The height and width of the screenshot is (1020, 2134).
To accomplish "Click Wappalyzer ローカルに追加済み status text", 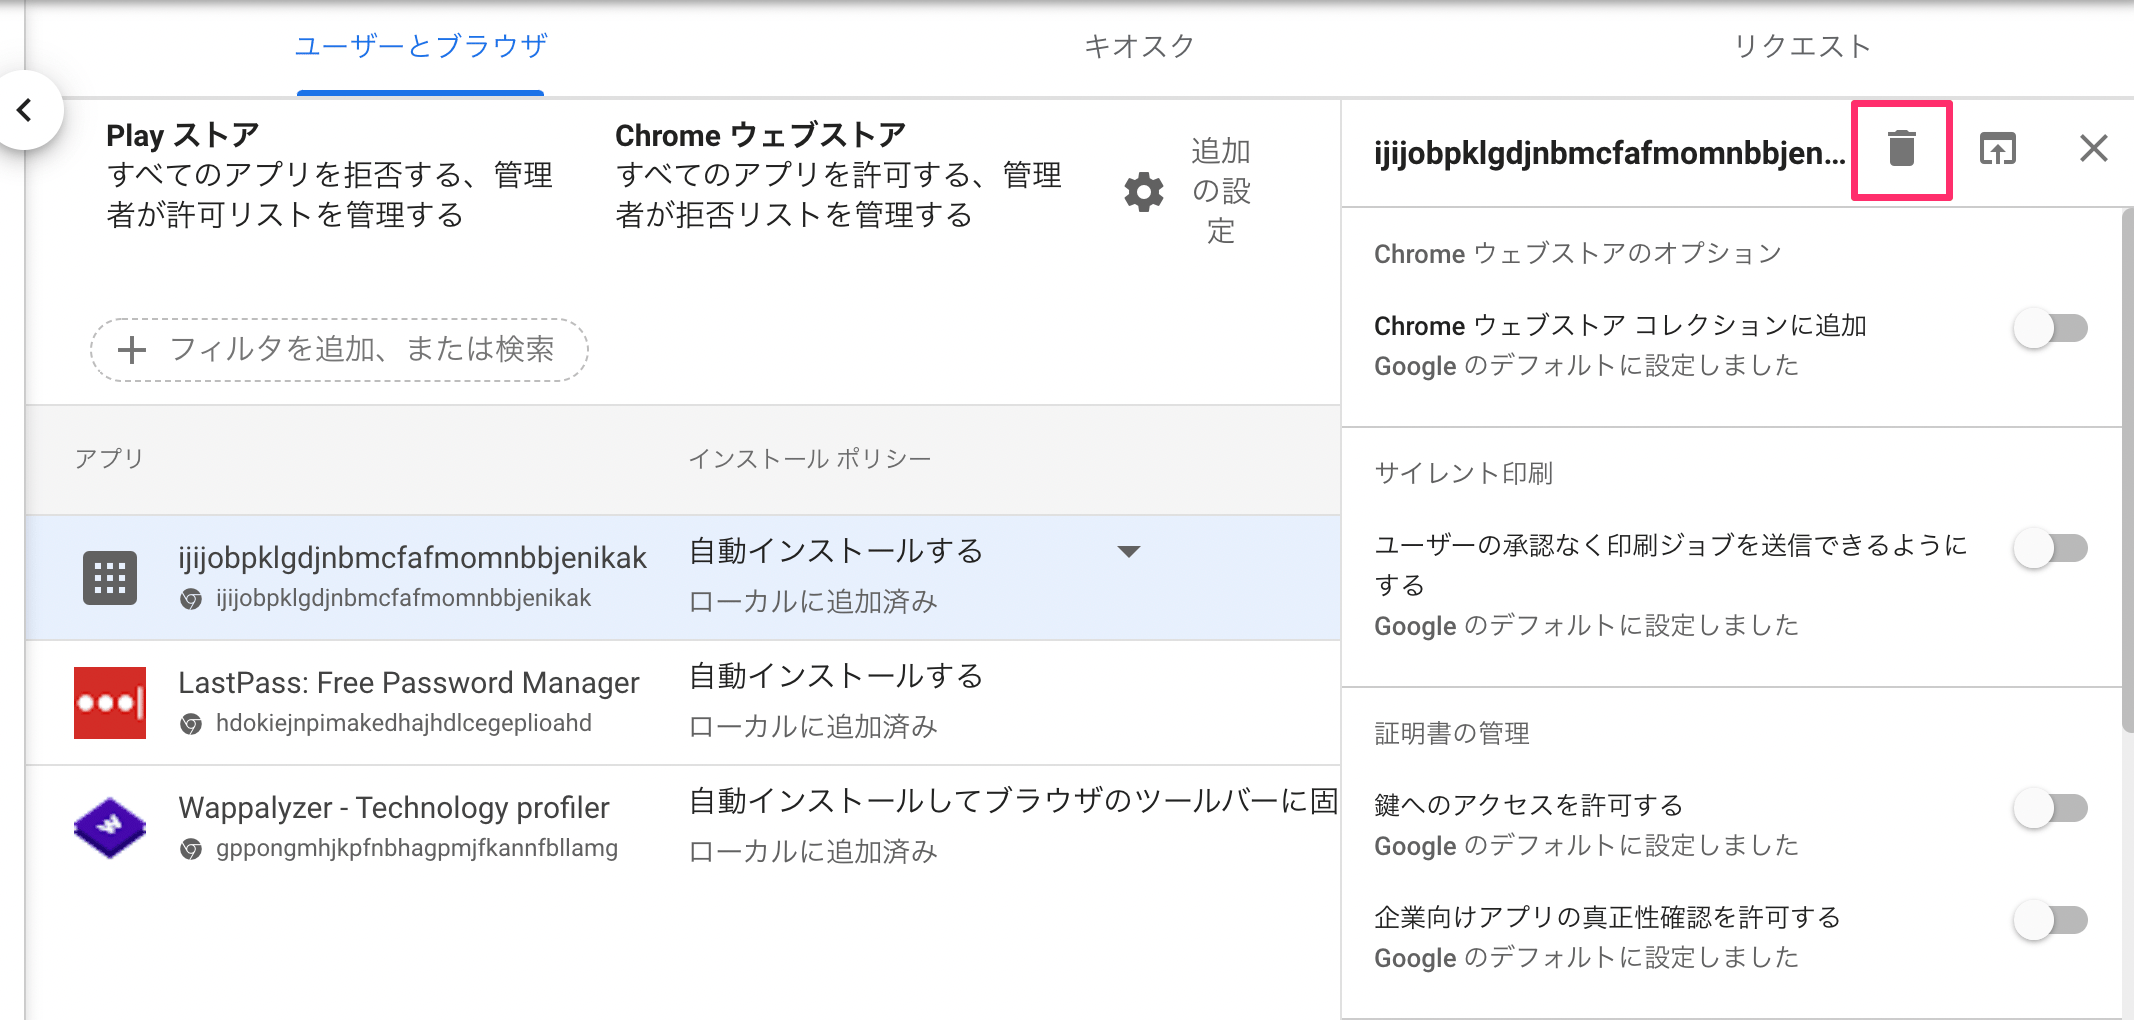I will click(813, 852).
